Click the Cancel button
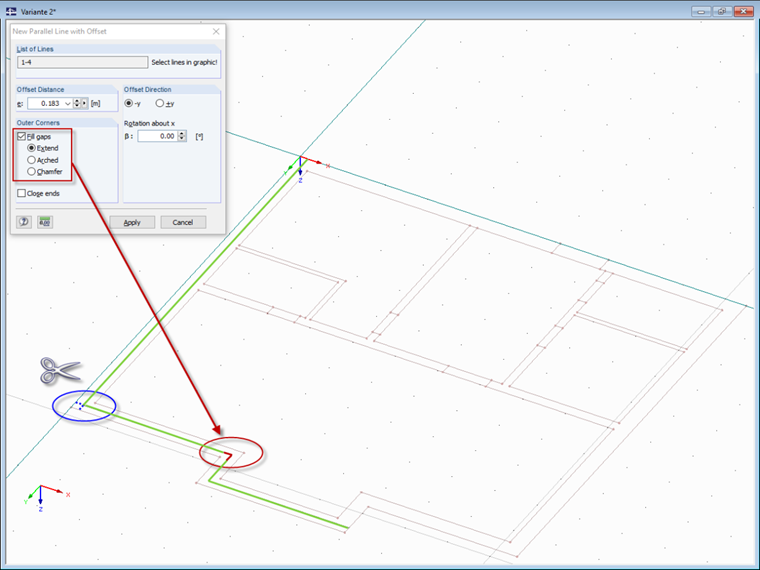This screenshot has width=760, height=570. click(x=183, y=222)
